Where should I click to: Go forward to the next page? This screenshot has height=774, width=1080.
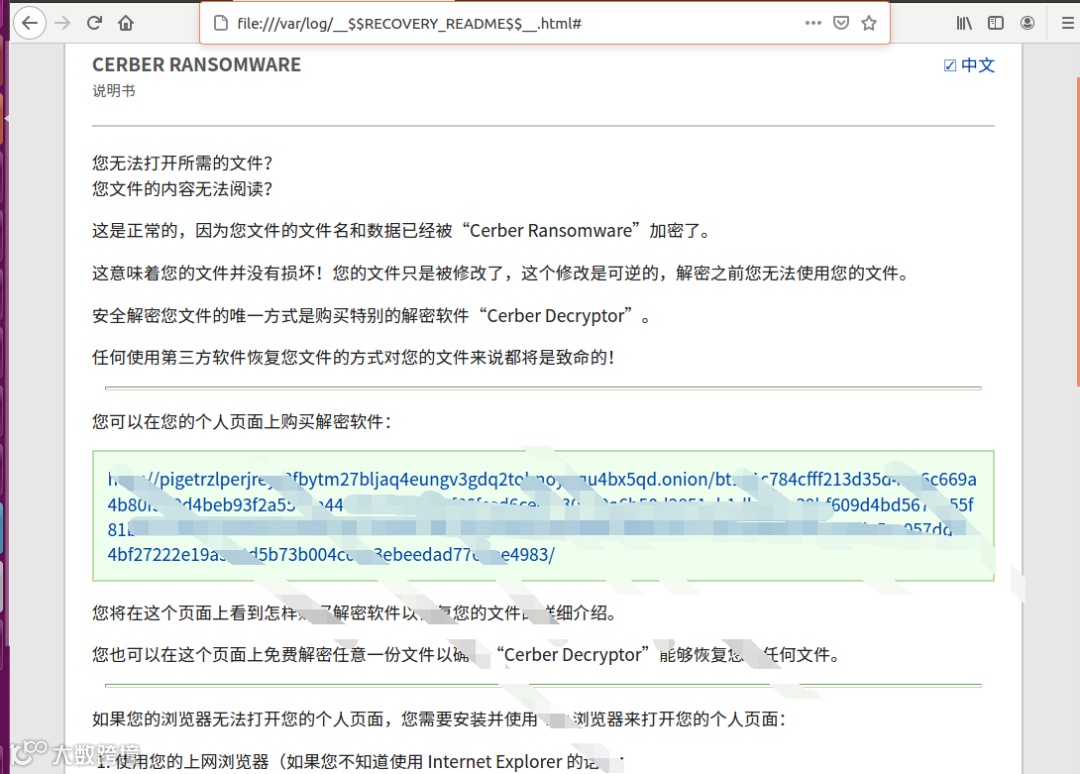tap(63, 23)
